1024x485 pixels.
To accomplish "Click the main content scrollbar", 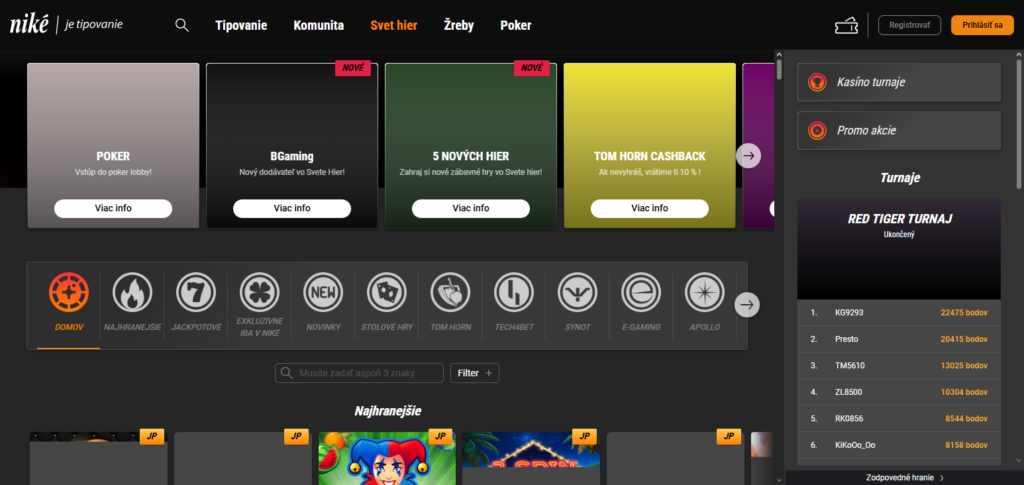I will pos(779,69).
